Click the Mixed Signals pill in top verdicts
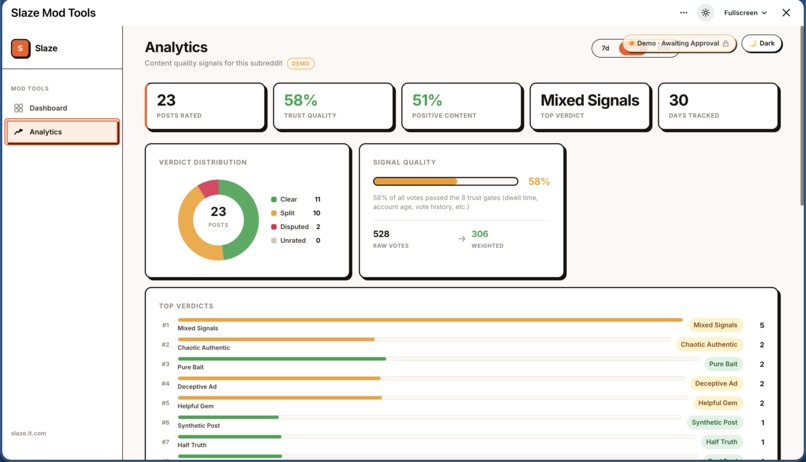This screenshot has height=462, width=806. [715, 325]
